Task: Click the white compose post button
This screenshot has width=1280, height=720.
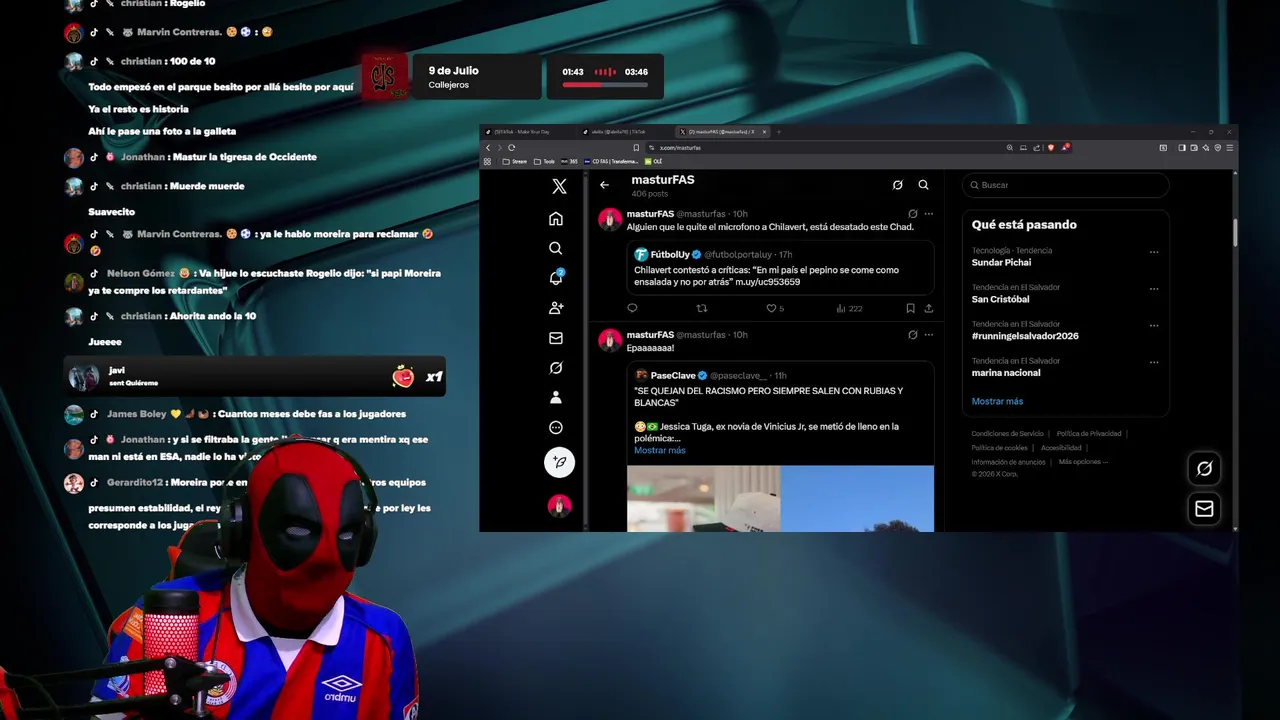Action: click(559, 462)
